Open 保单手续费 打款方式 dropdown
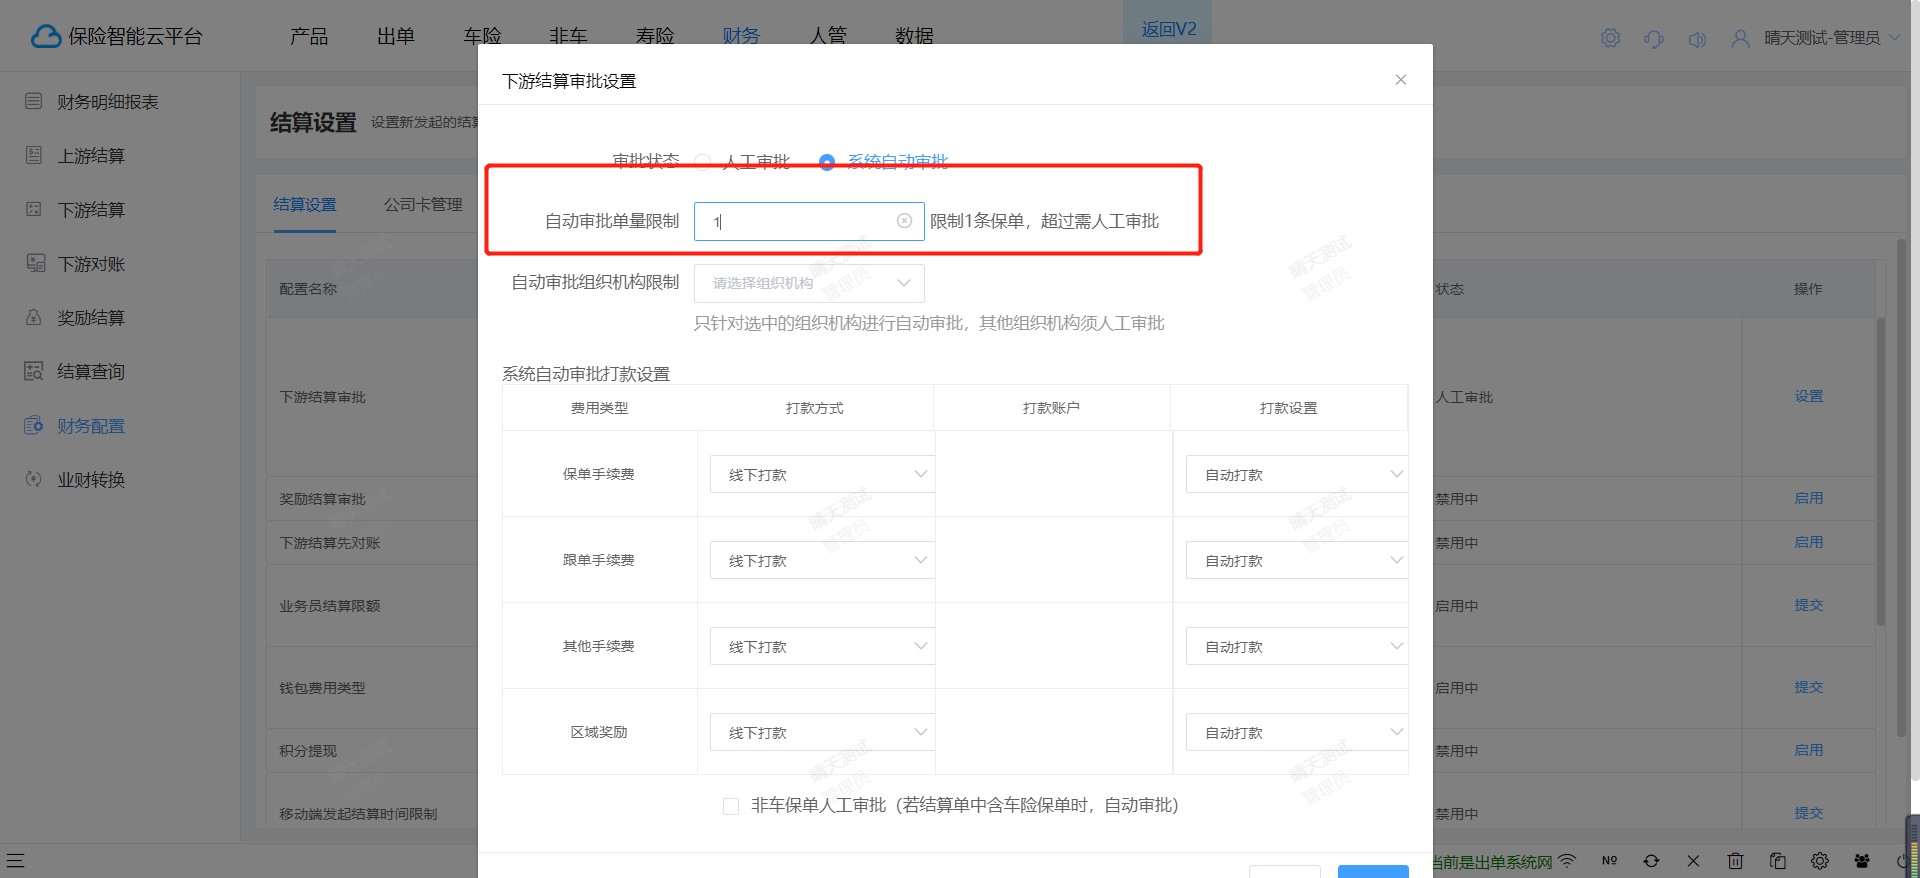Screen dimensions: 1920x878 click(x=822, y=474)
